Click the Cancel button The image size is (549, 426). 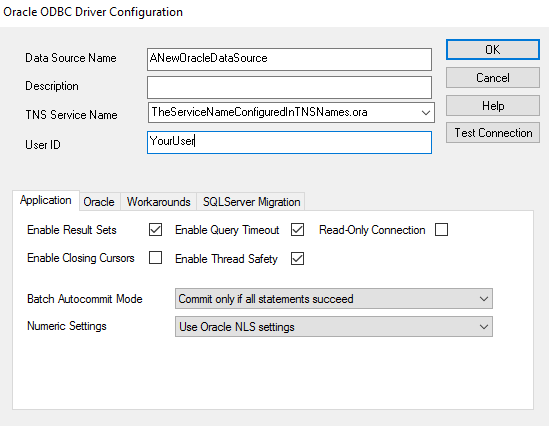point(493,78)
